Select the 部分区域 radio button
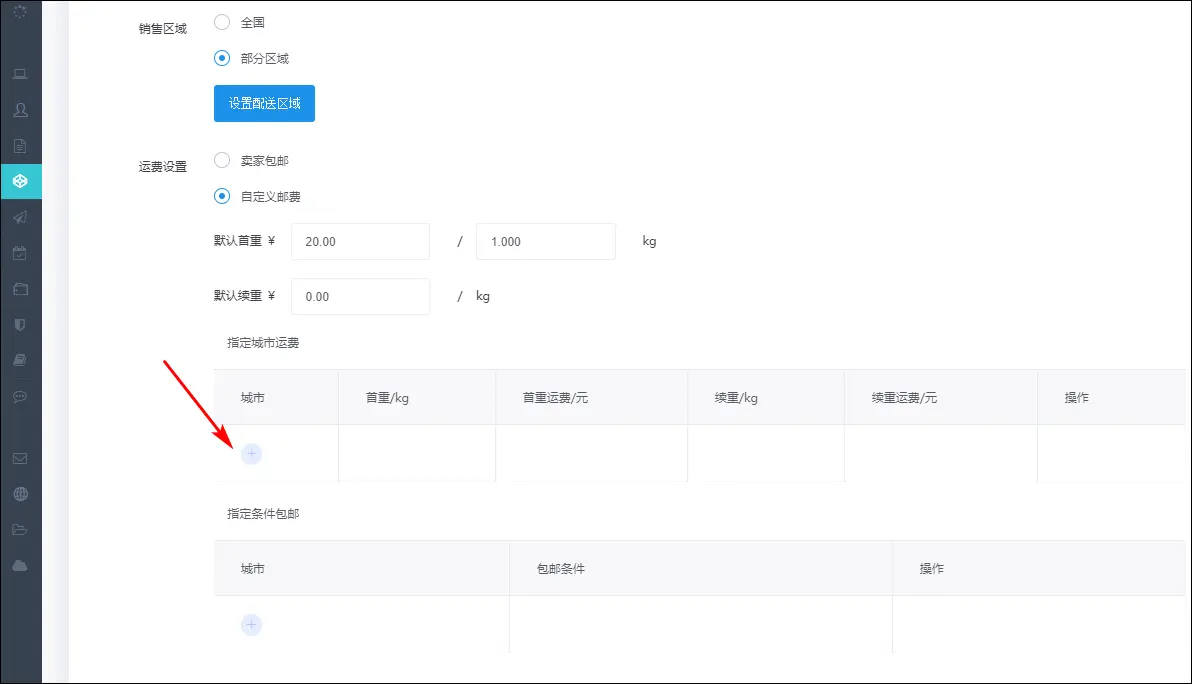 222,58
